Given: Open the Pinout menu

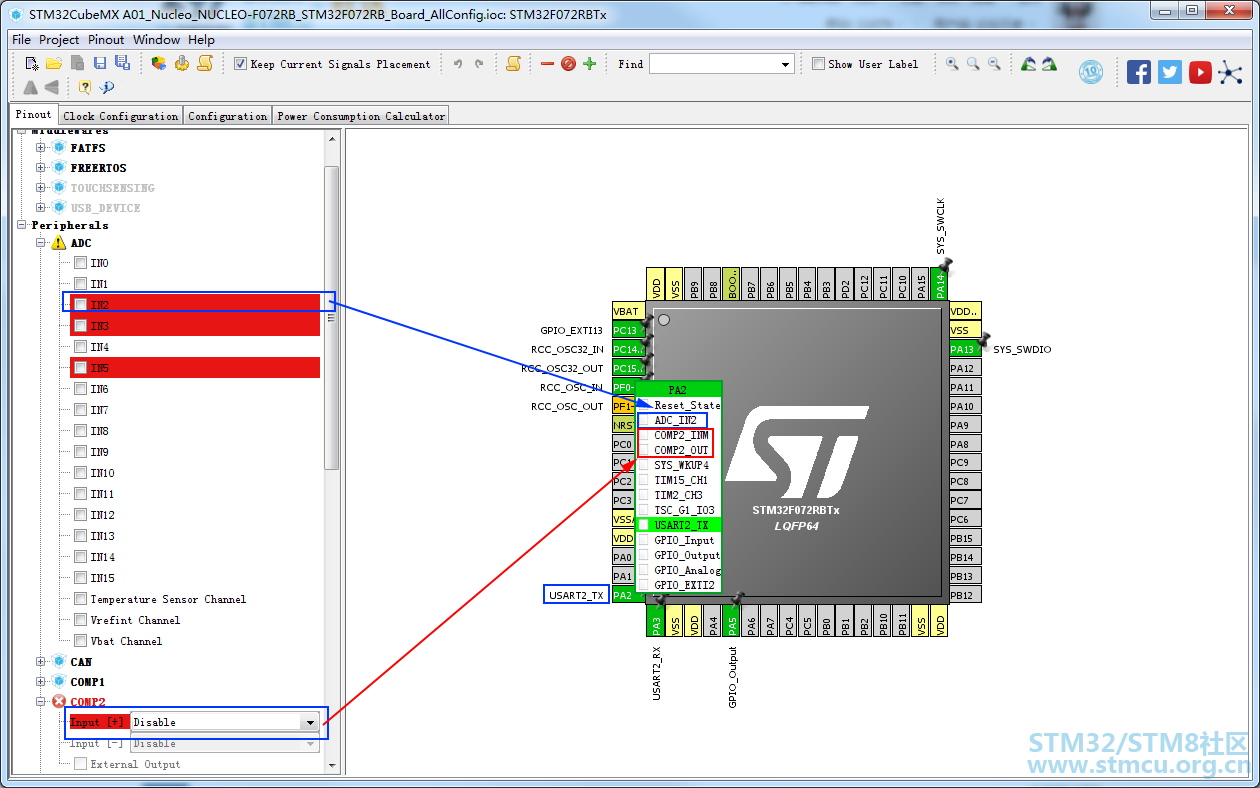Looking at the screenshot, I should tap(106, 40).
